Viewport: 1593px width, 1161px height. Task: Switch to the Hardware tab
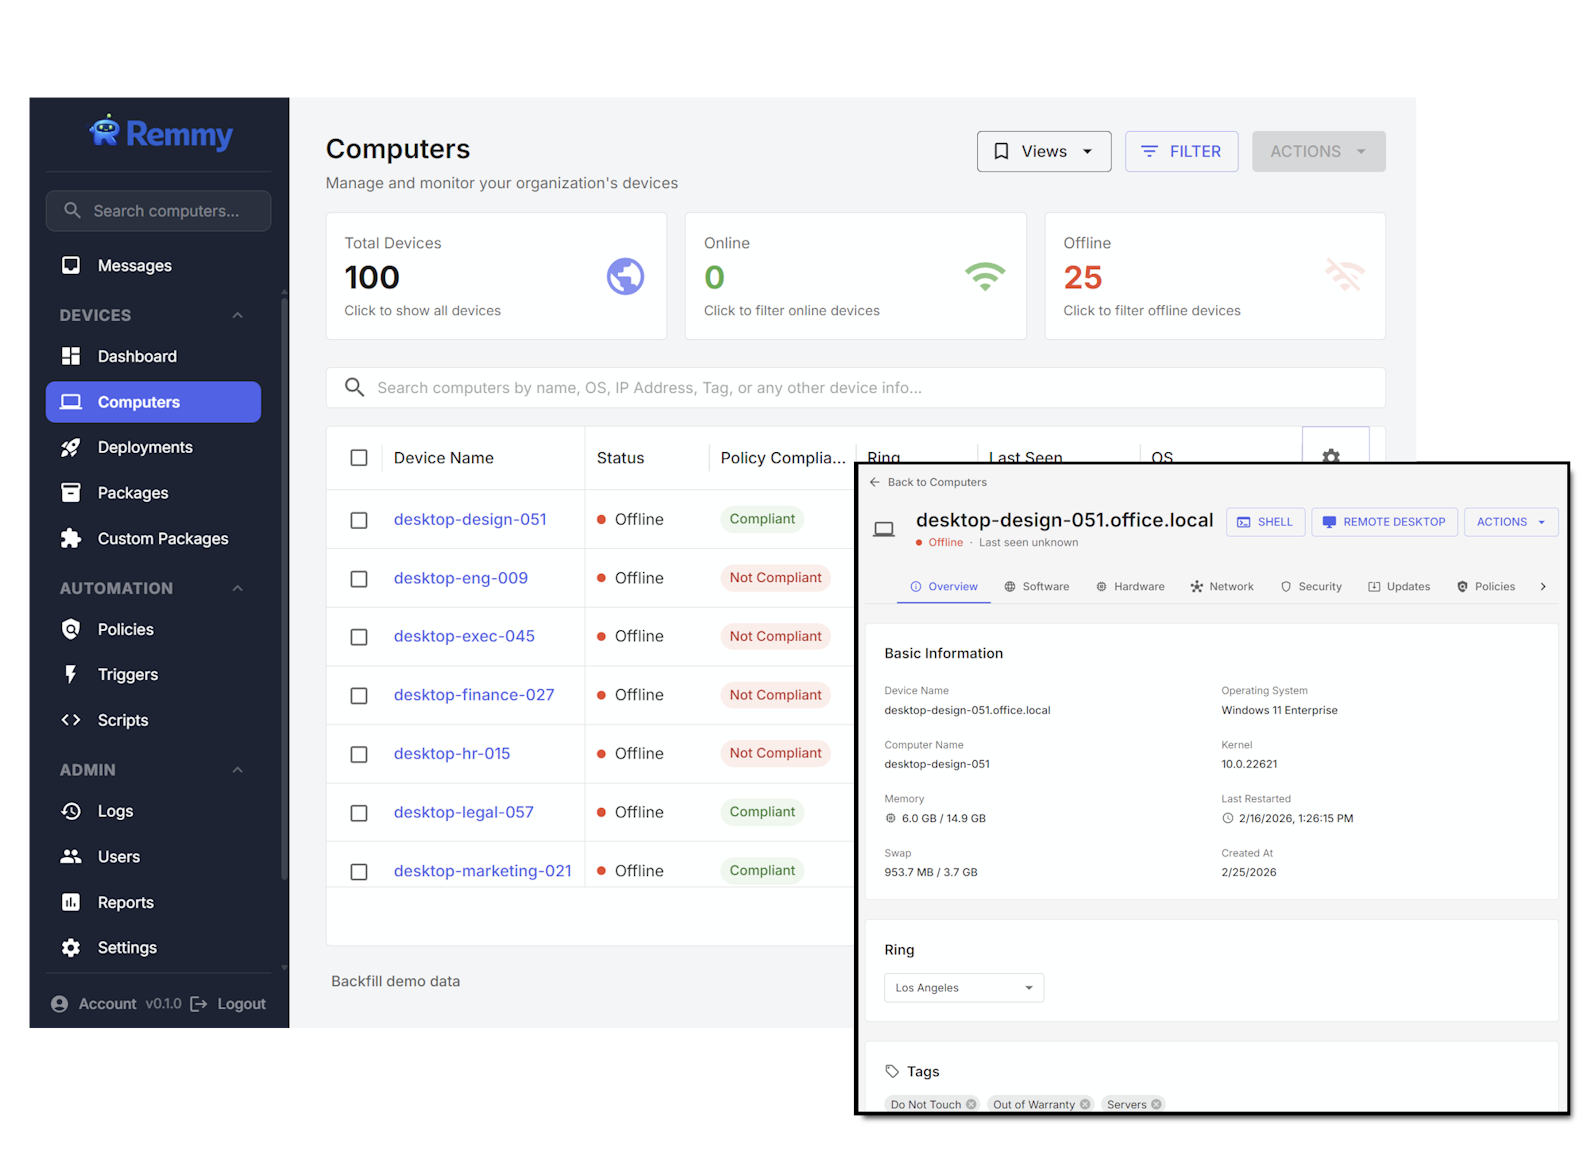tap(1130, 587)
